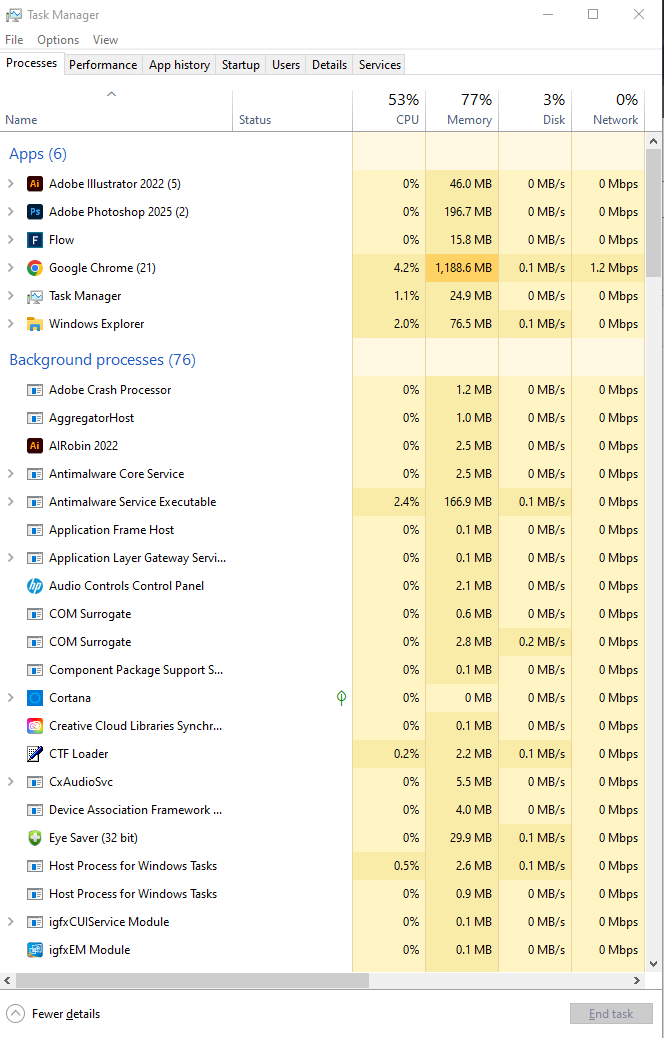The height and width of the screenshot is (1038, 664).
Task: Click the Windows Explorer folder icon
Action: click(35, 324)
